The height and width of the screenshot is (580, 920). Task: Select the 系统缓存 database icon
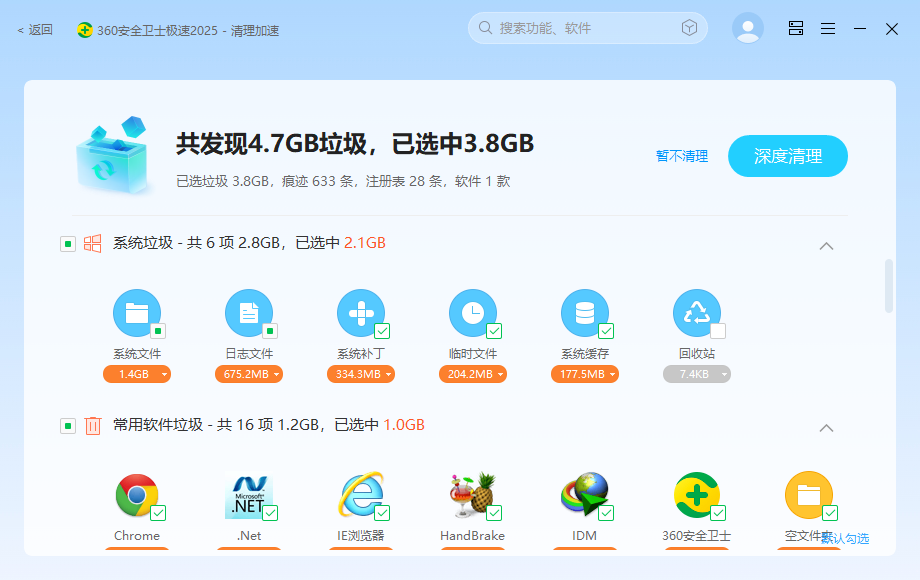coord(585,312)
